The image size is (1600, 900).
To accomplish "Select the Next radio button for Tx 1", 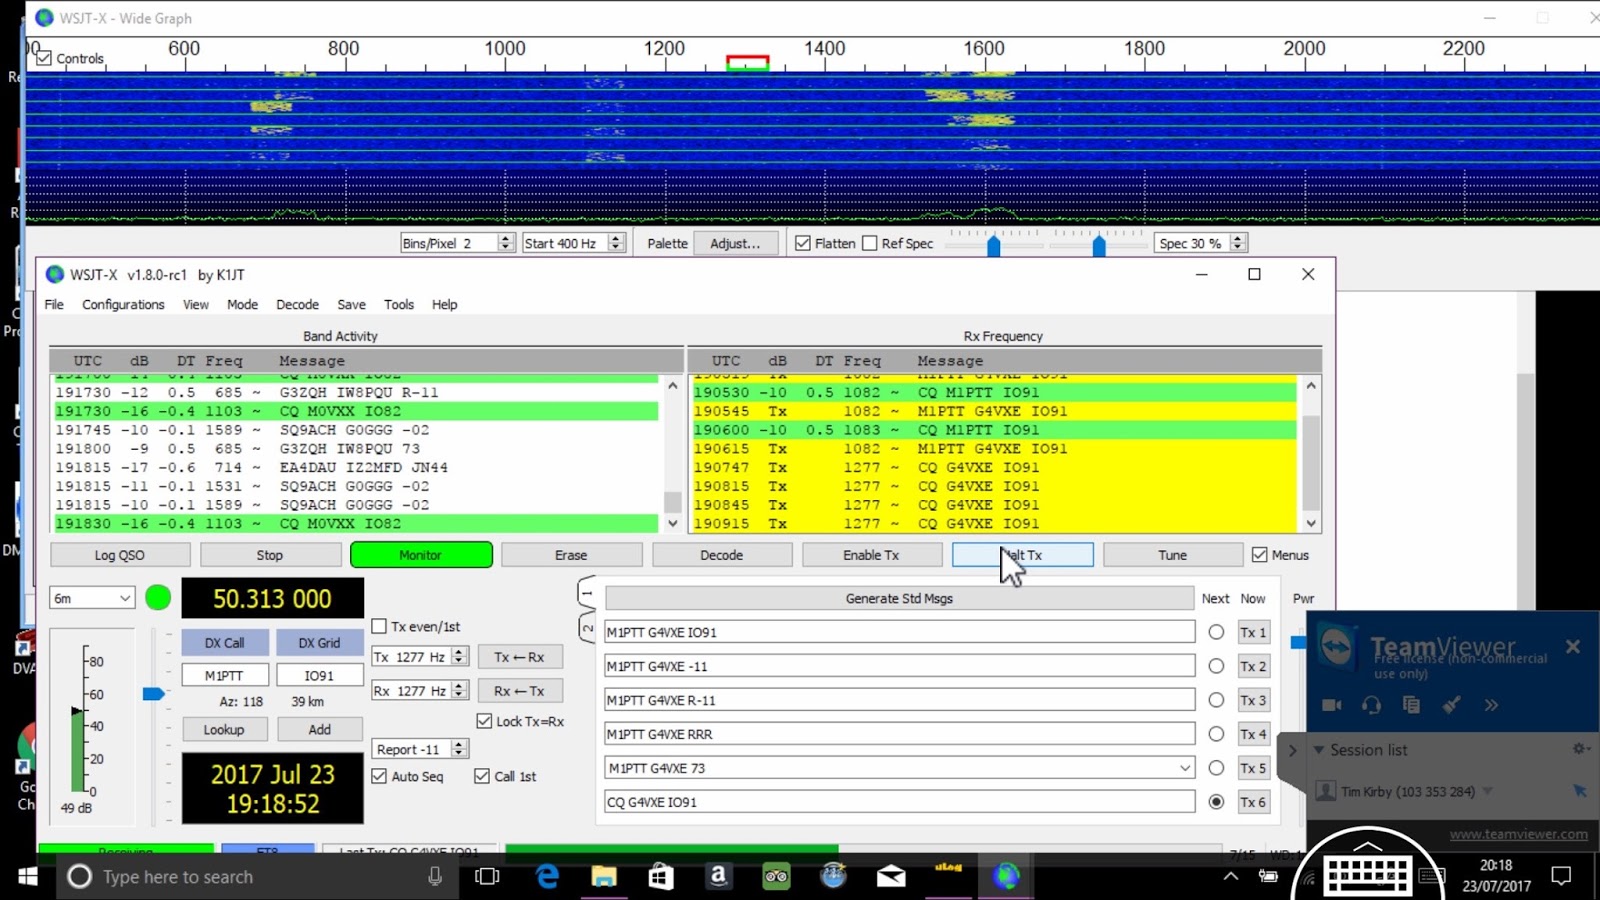I will click(1216, 632).
